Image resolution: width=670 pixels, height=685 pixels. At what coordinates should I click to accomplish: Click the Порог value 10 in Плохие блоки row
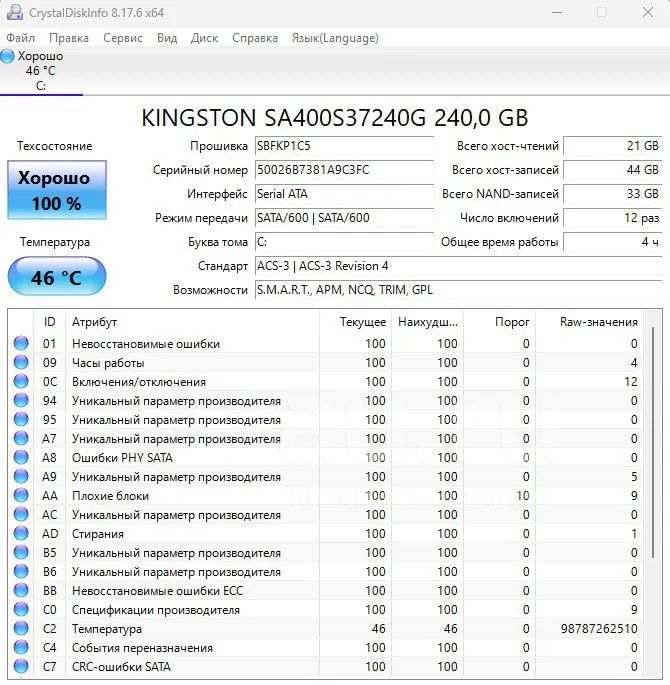(523, 496)
